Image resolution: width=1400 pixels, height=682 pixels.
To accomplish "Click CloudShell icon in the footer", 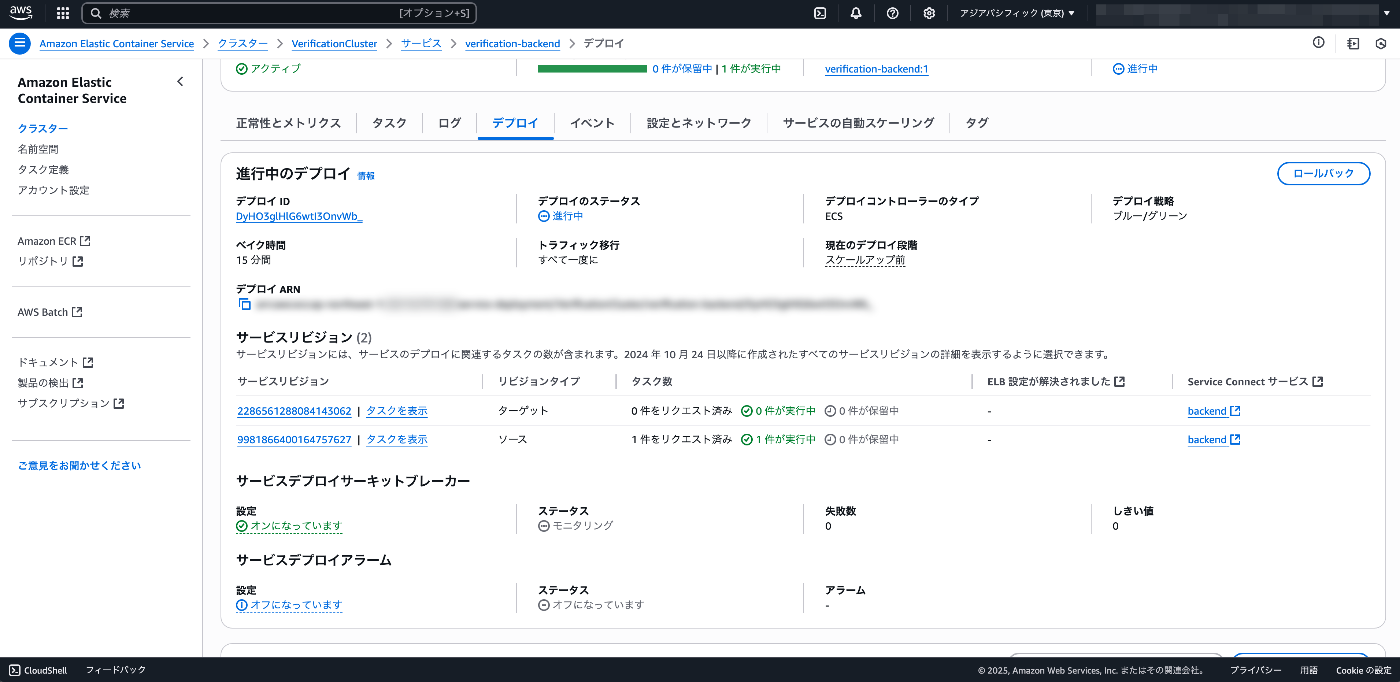I will (x=15, y=670).
